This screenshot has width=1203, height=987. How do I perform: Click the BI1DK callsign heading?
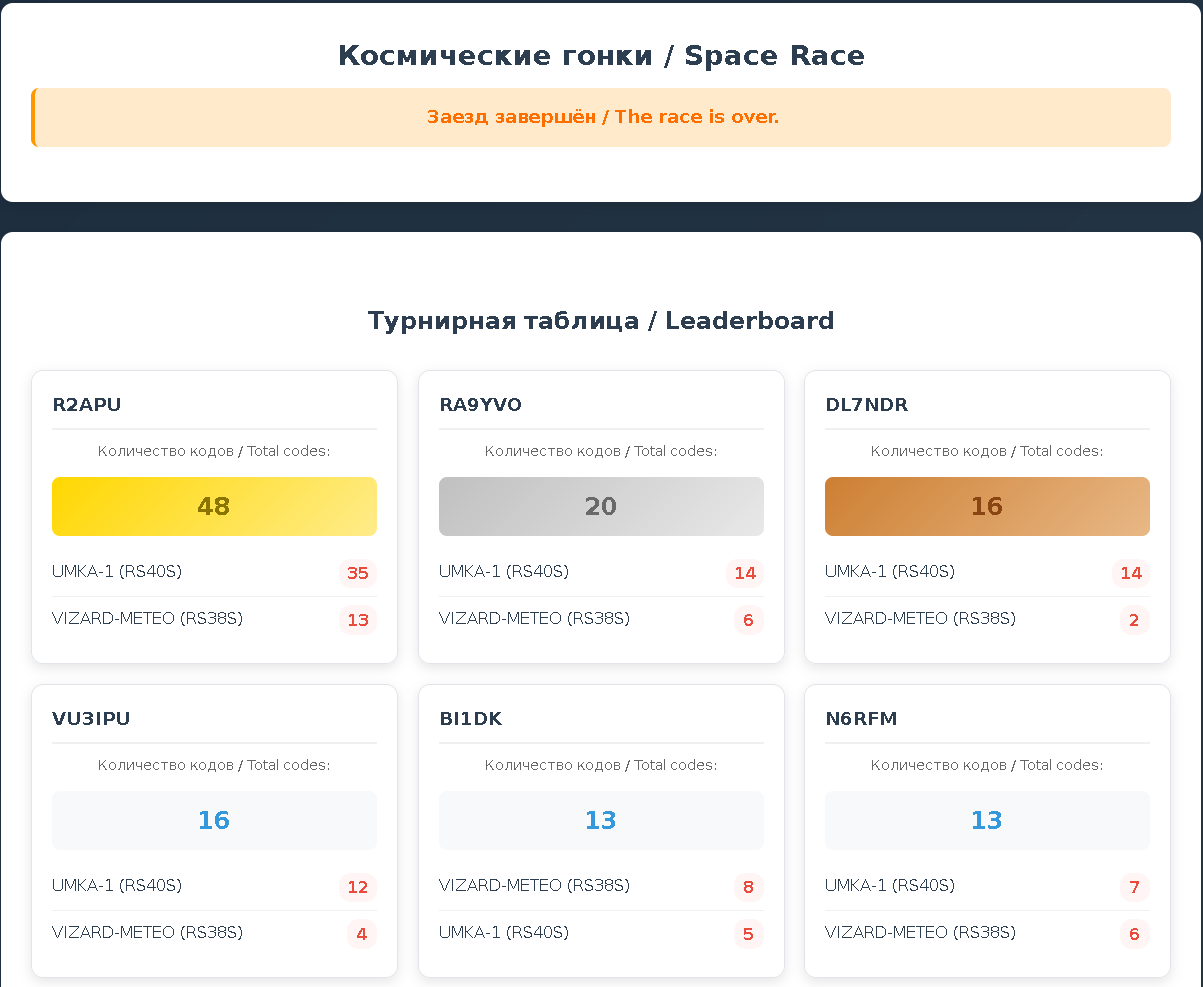[x=470, y=719]
